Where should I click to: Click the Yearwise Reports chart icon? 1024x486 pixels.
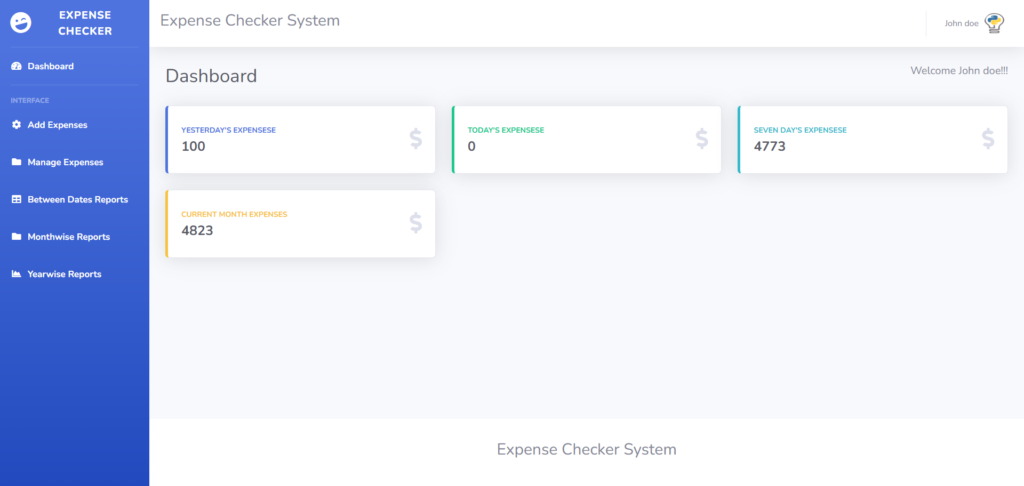pos(16,274)
